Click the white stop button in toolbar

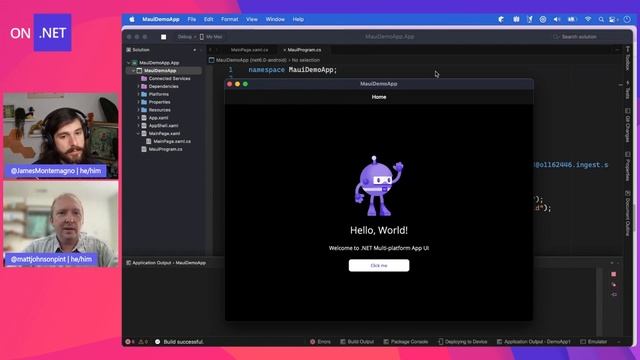pyautogui.click(x=164, y=37)
